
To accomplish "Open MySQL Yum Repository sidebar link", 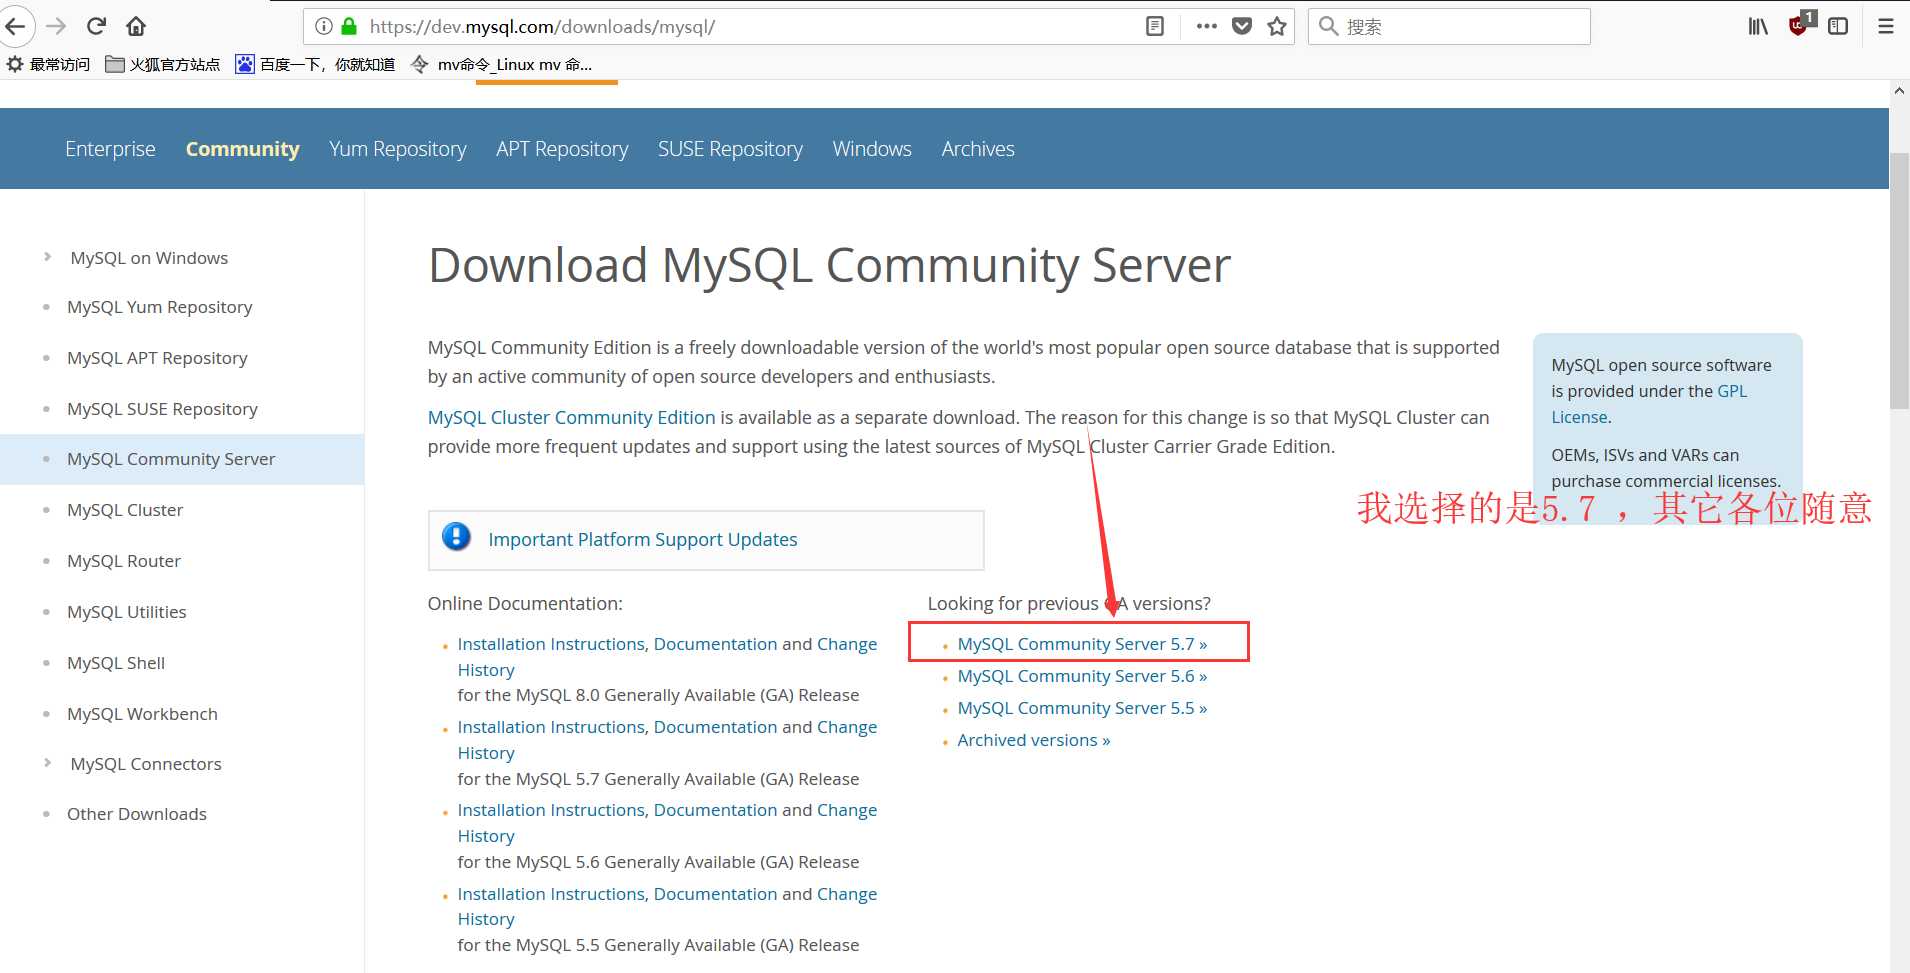I will pos(159,307).
